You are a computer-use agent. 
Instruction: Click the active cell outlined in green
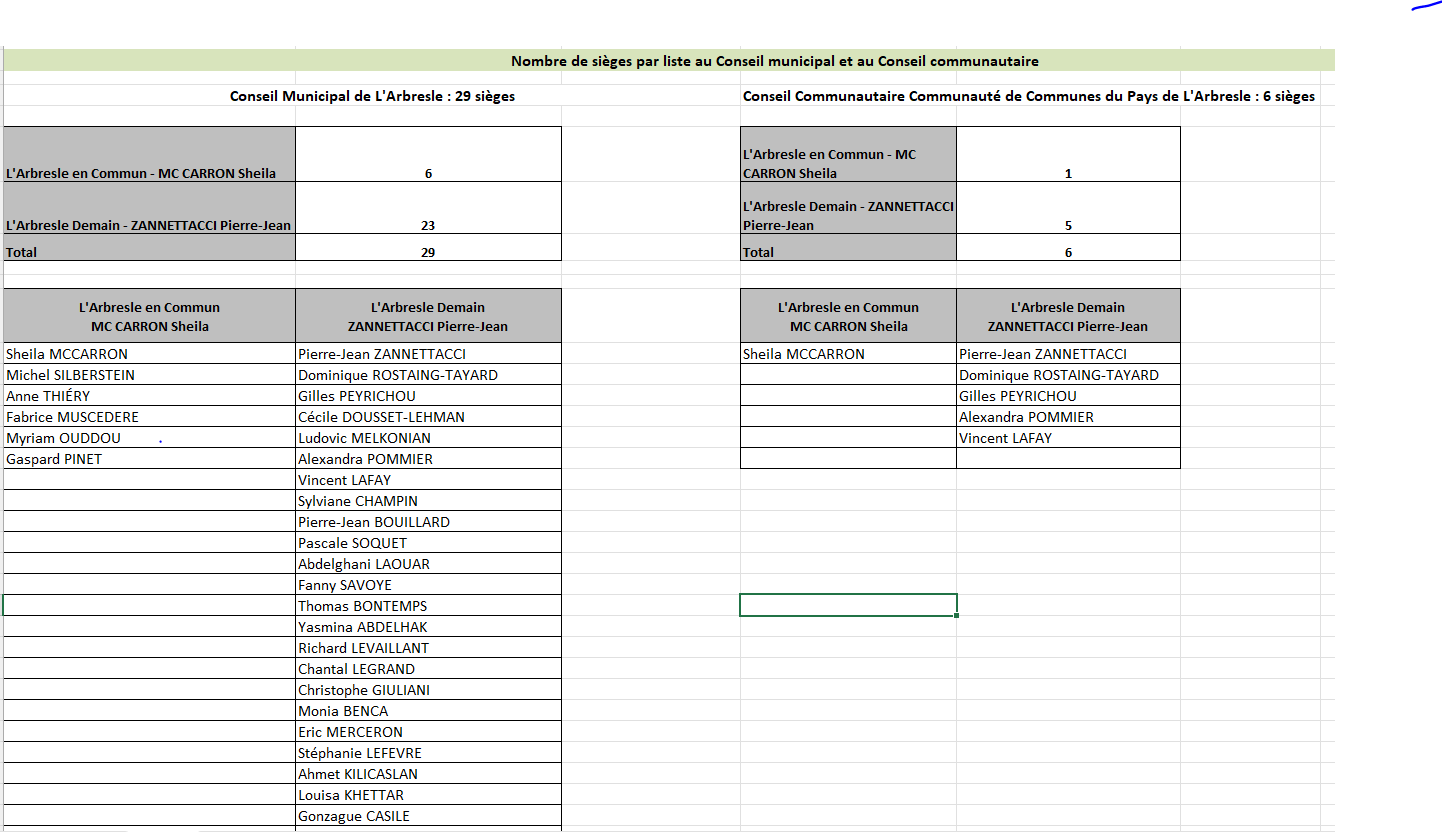click(848, 605)
